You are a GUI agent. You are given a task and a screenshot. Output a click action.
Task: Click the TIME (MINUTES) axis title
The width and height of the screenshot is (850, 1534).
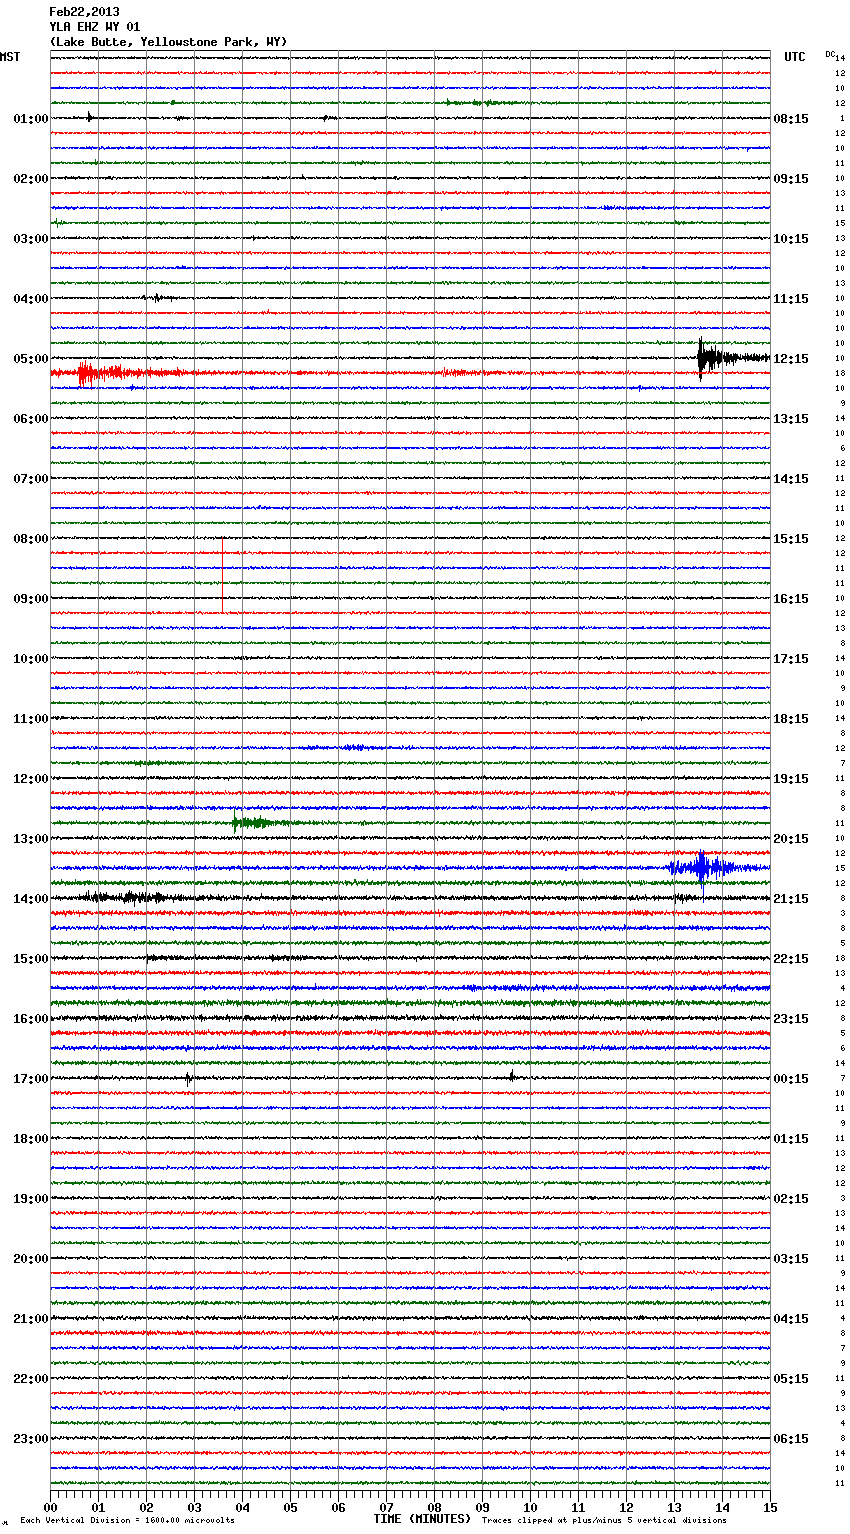pos(422,1519)
